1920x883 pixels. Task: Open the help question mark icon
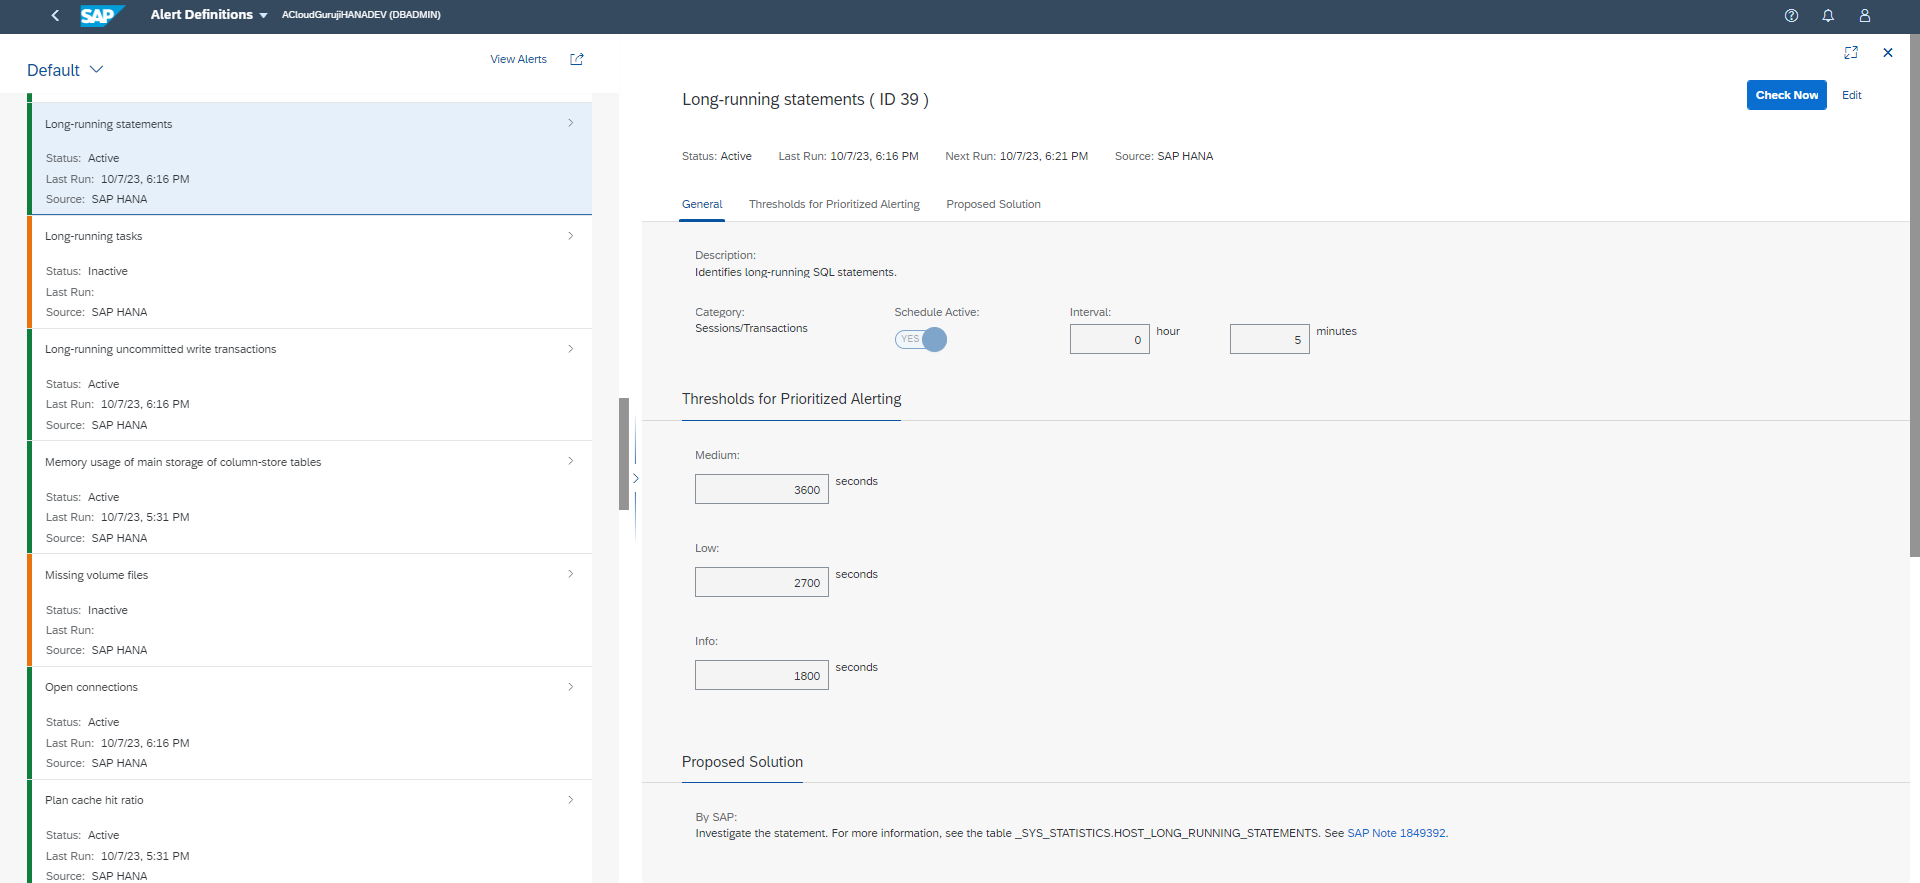(x=1791, y=15)
